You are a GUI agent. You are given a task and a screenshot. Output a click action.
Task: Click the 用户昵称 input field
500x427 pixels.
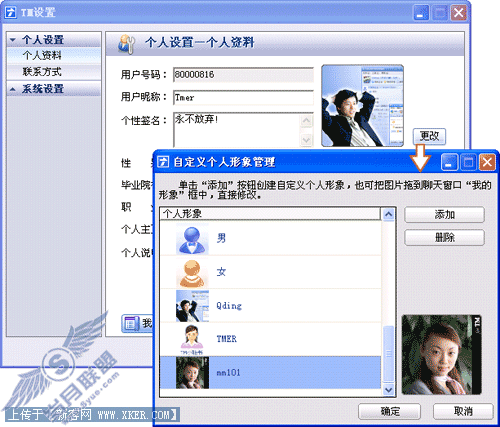point(243,98)
